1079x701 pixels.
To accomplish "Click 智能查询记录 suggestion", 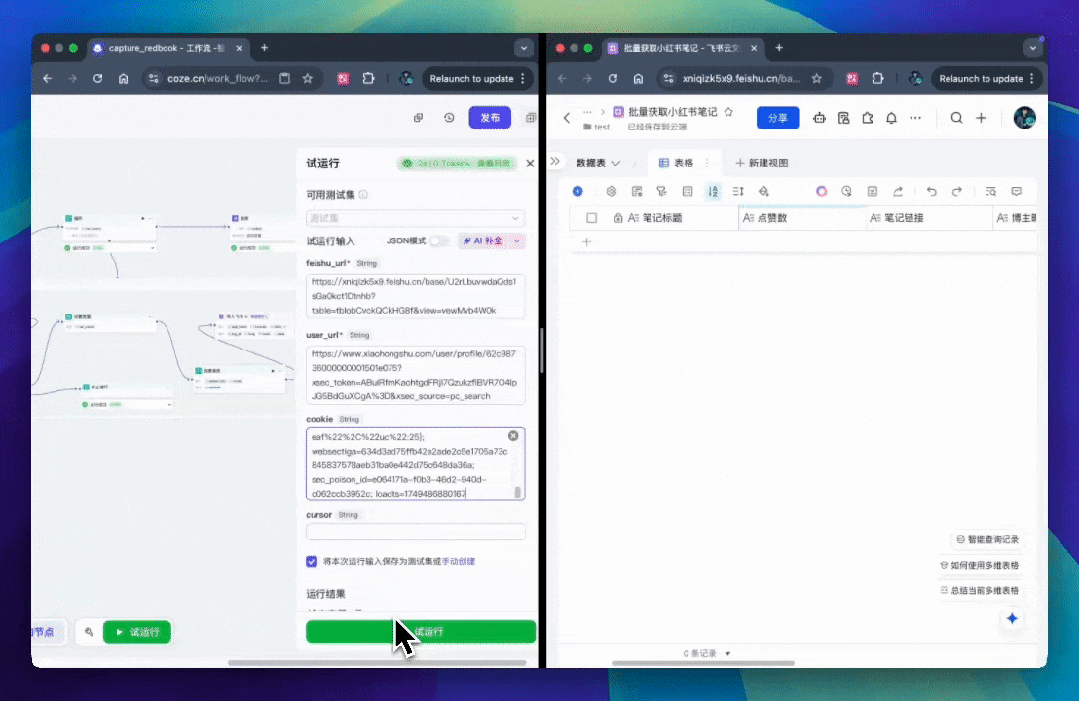I will point(987,539).
